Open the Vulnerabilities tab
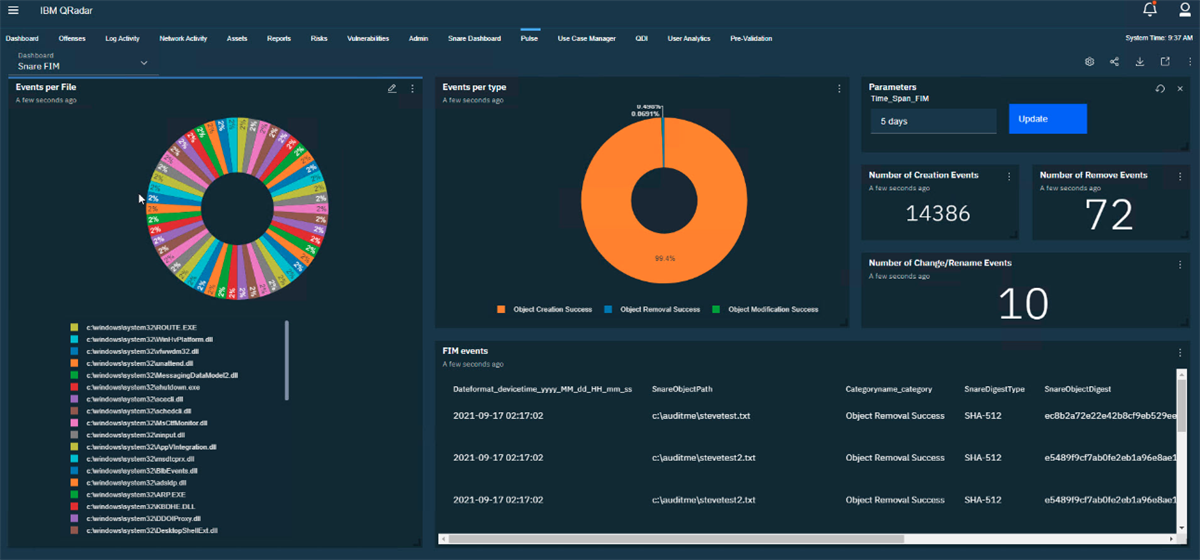The width and height of the screenshot is (1200, 560). [368, 38]
